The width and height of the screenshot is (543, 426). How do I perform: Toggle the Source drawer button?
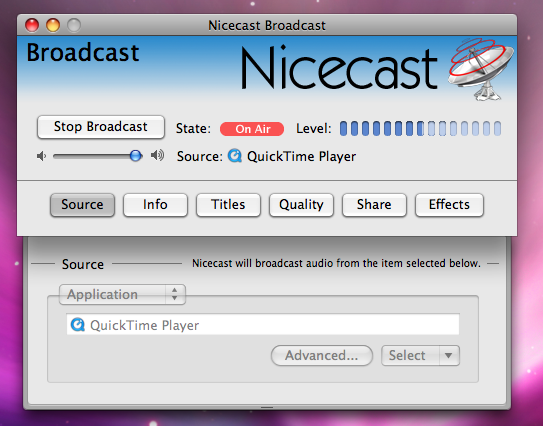coord(82,205)
